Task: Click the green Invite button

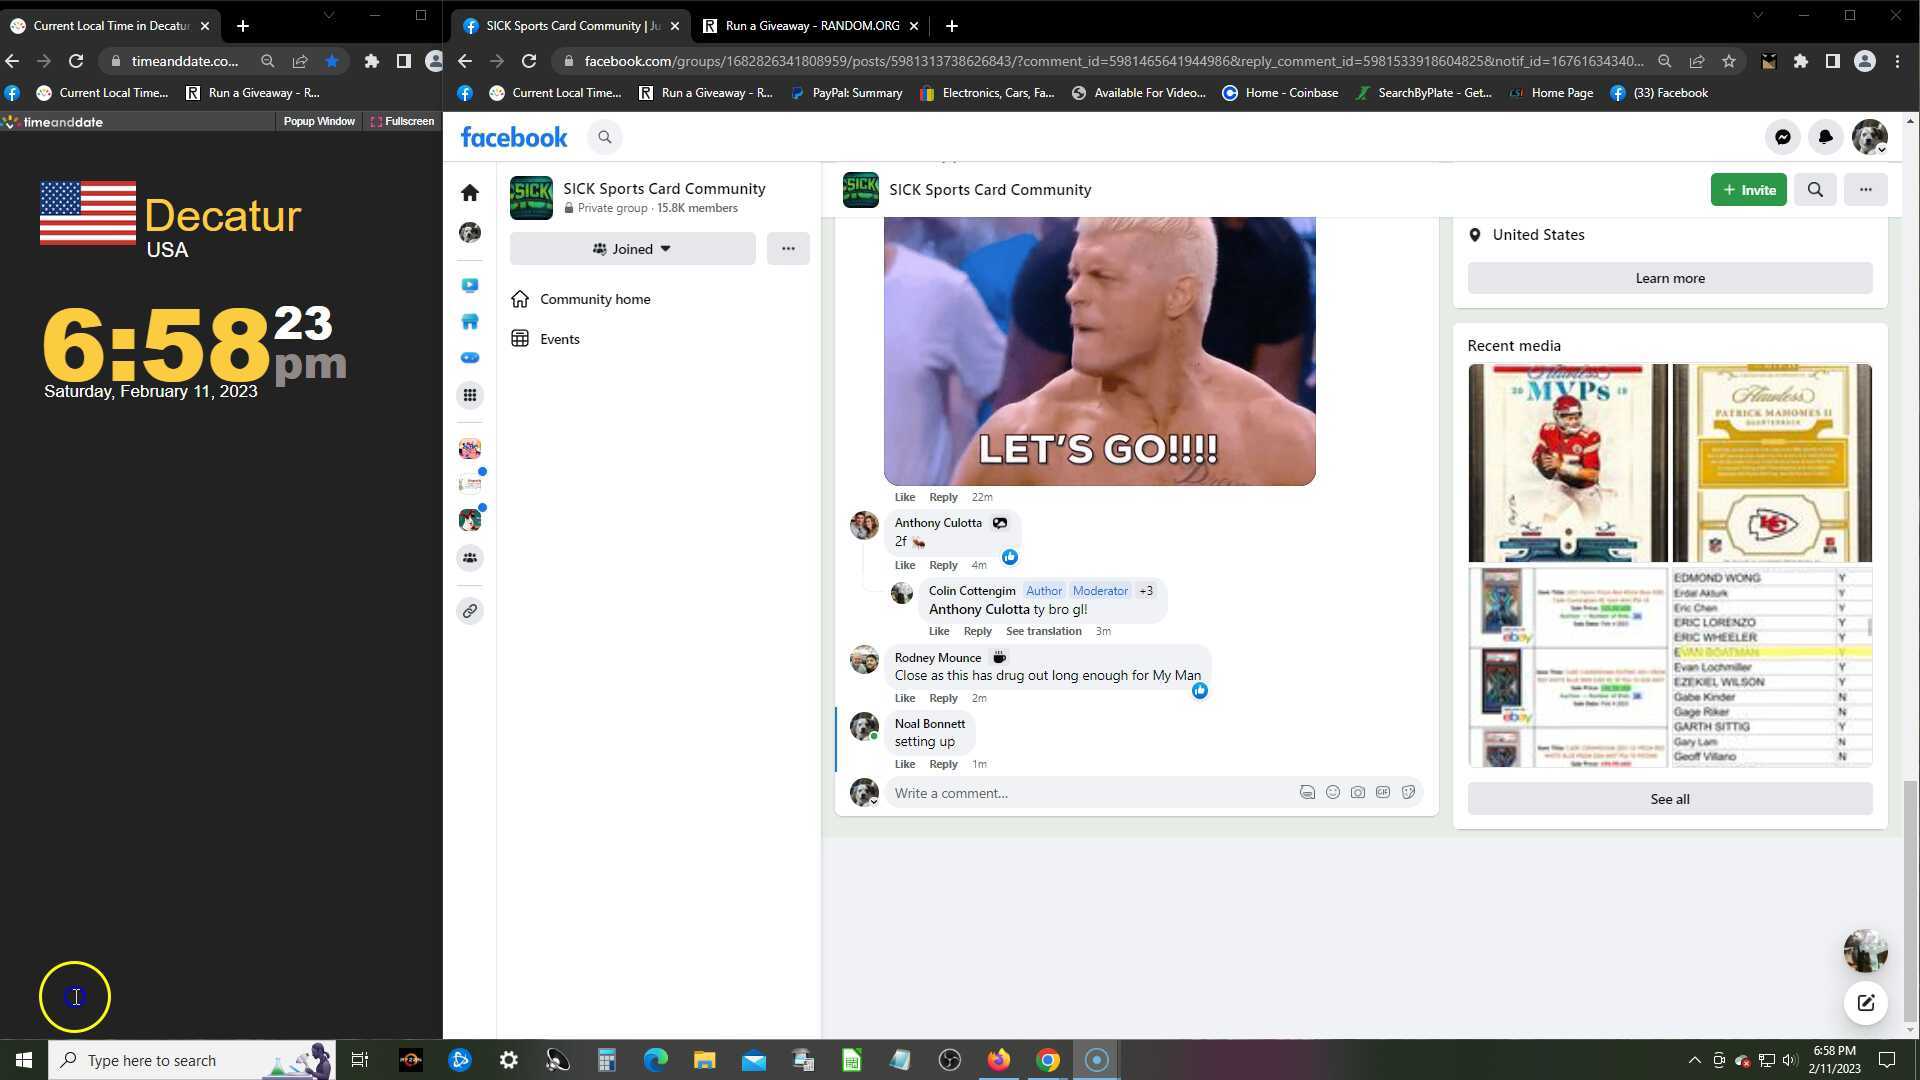Action: (x=1748, y=190)
